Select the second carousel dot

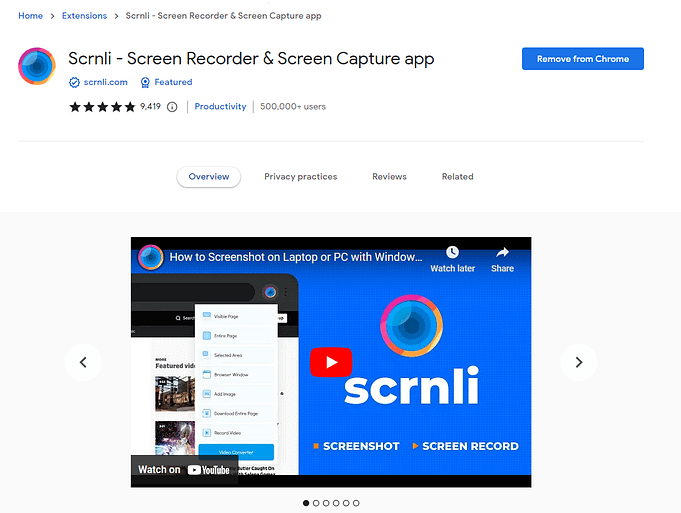tap(316, 503)
